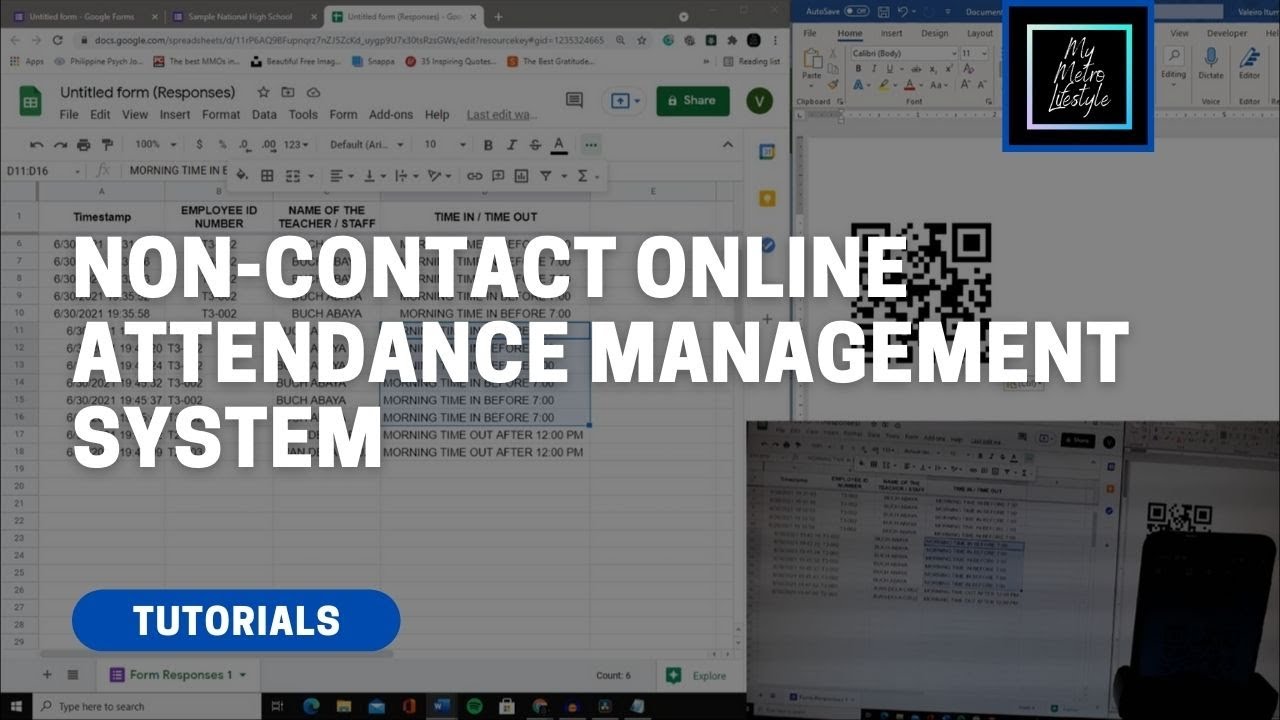Hide the Sheets menus with the up arrow
The width and height of the screenshot is (1280, 720).
727,146
